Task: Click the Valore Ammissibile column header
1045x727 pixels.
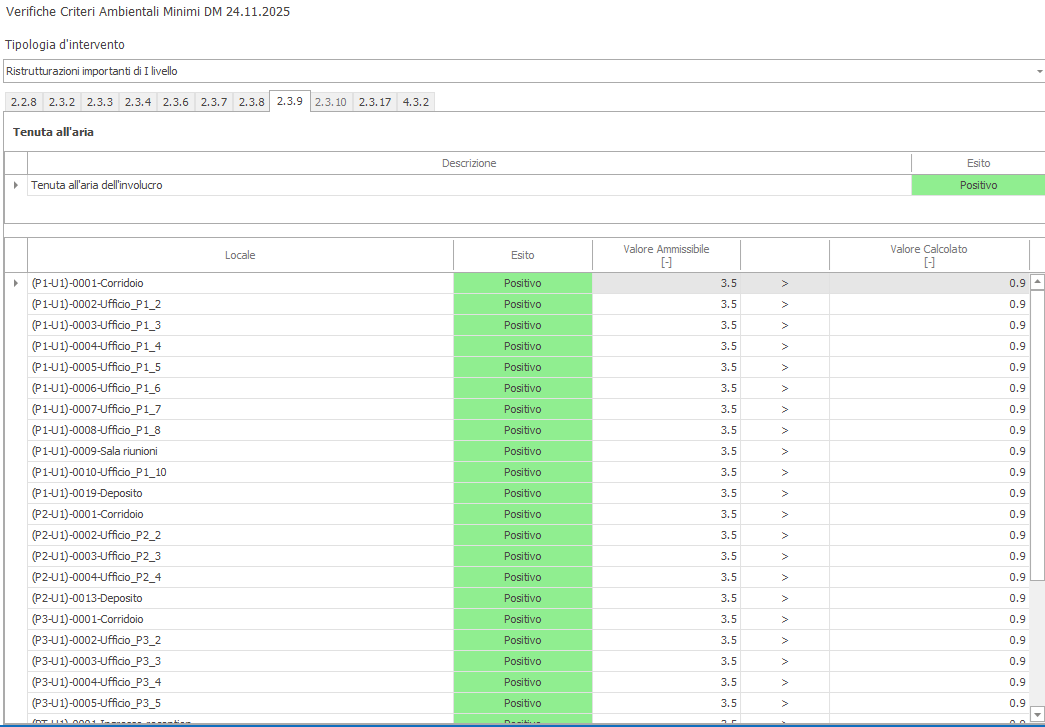Action: 666,255
